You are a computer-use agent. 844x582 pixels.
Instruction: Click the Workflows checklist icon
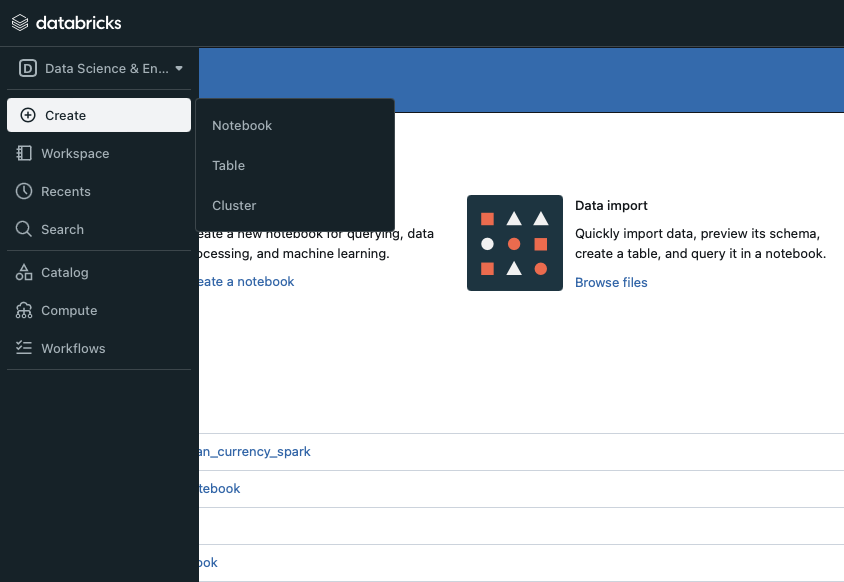[25, 348]
